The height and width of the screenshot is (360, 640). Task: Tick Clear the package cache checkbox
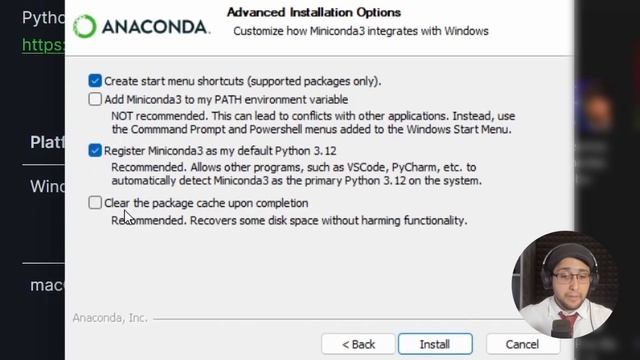(x=95, y=202)
